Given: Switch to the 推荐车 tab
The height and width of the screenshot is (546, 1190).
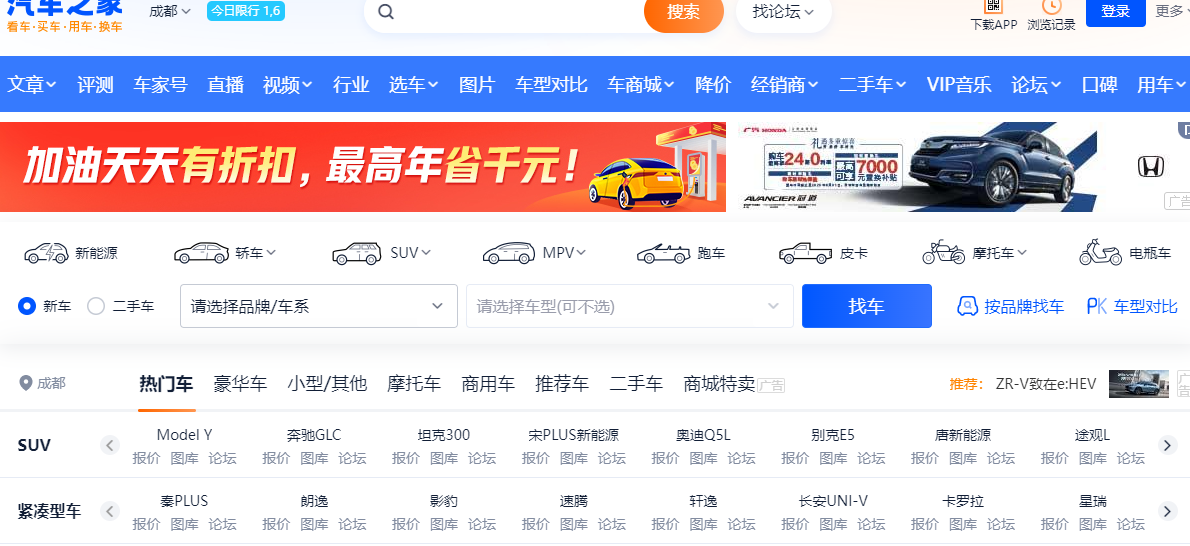Looking at the screenshot, I should point(562,383).
